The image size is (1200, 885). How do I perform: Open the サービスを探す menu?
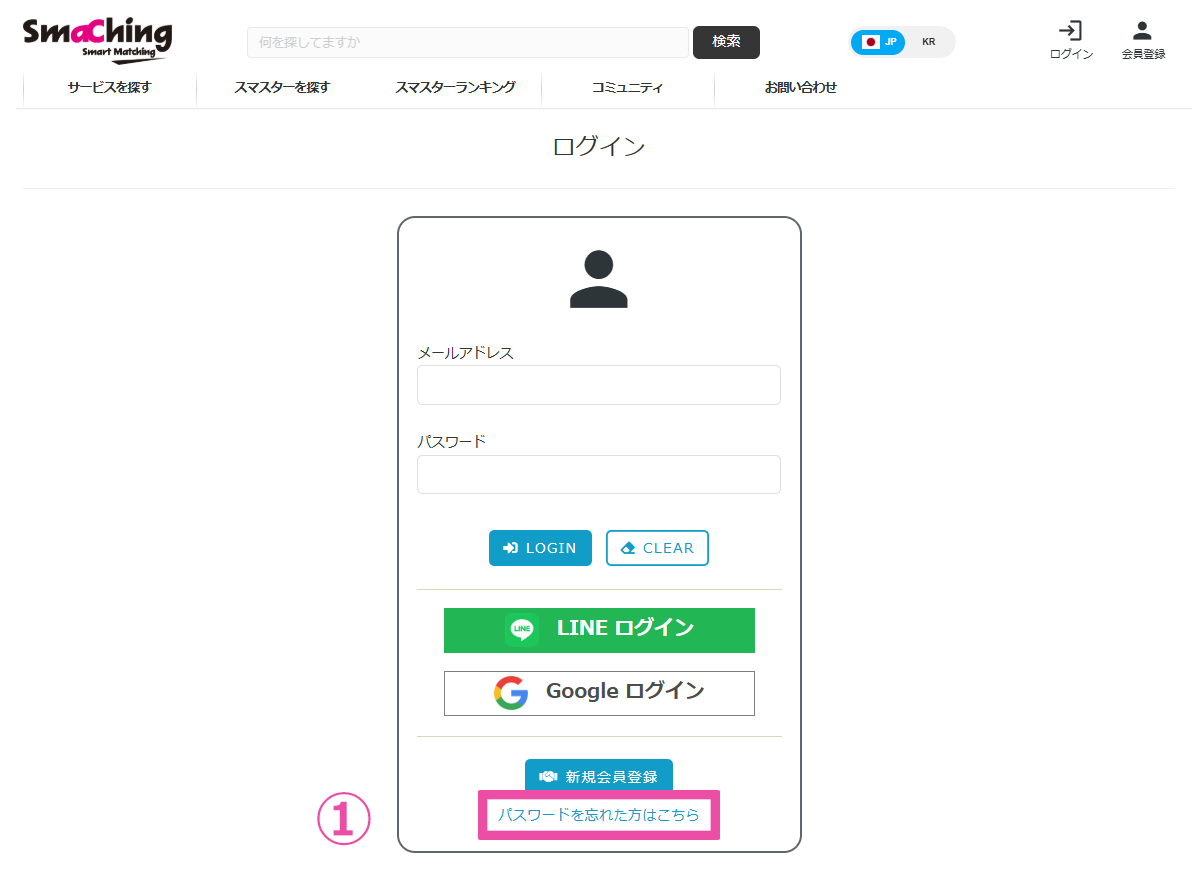click(108, 89)
